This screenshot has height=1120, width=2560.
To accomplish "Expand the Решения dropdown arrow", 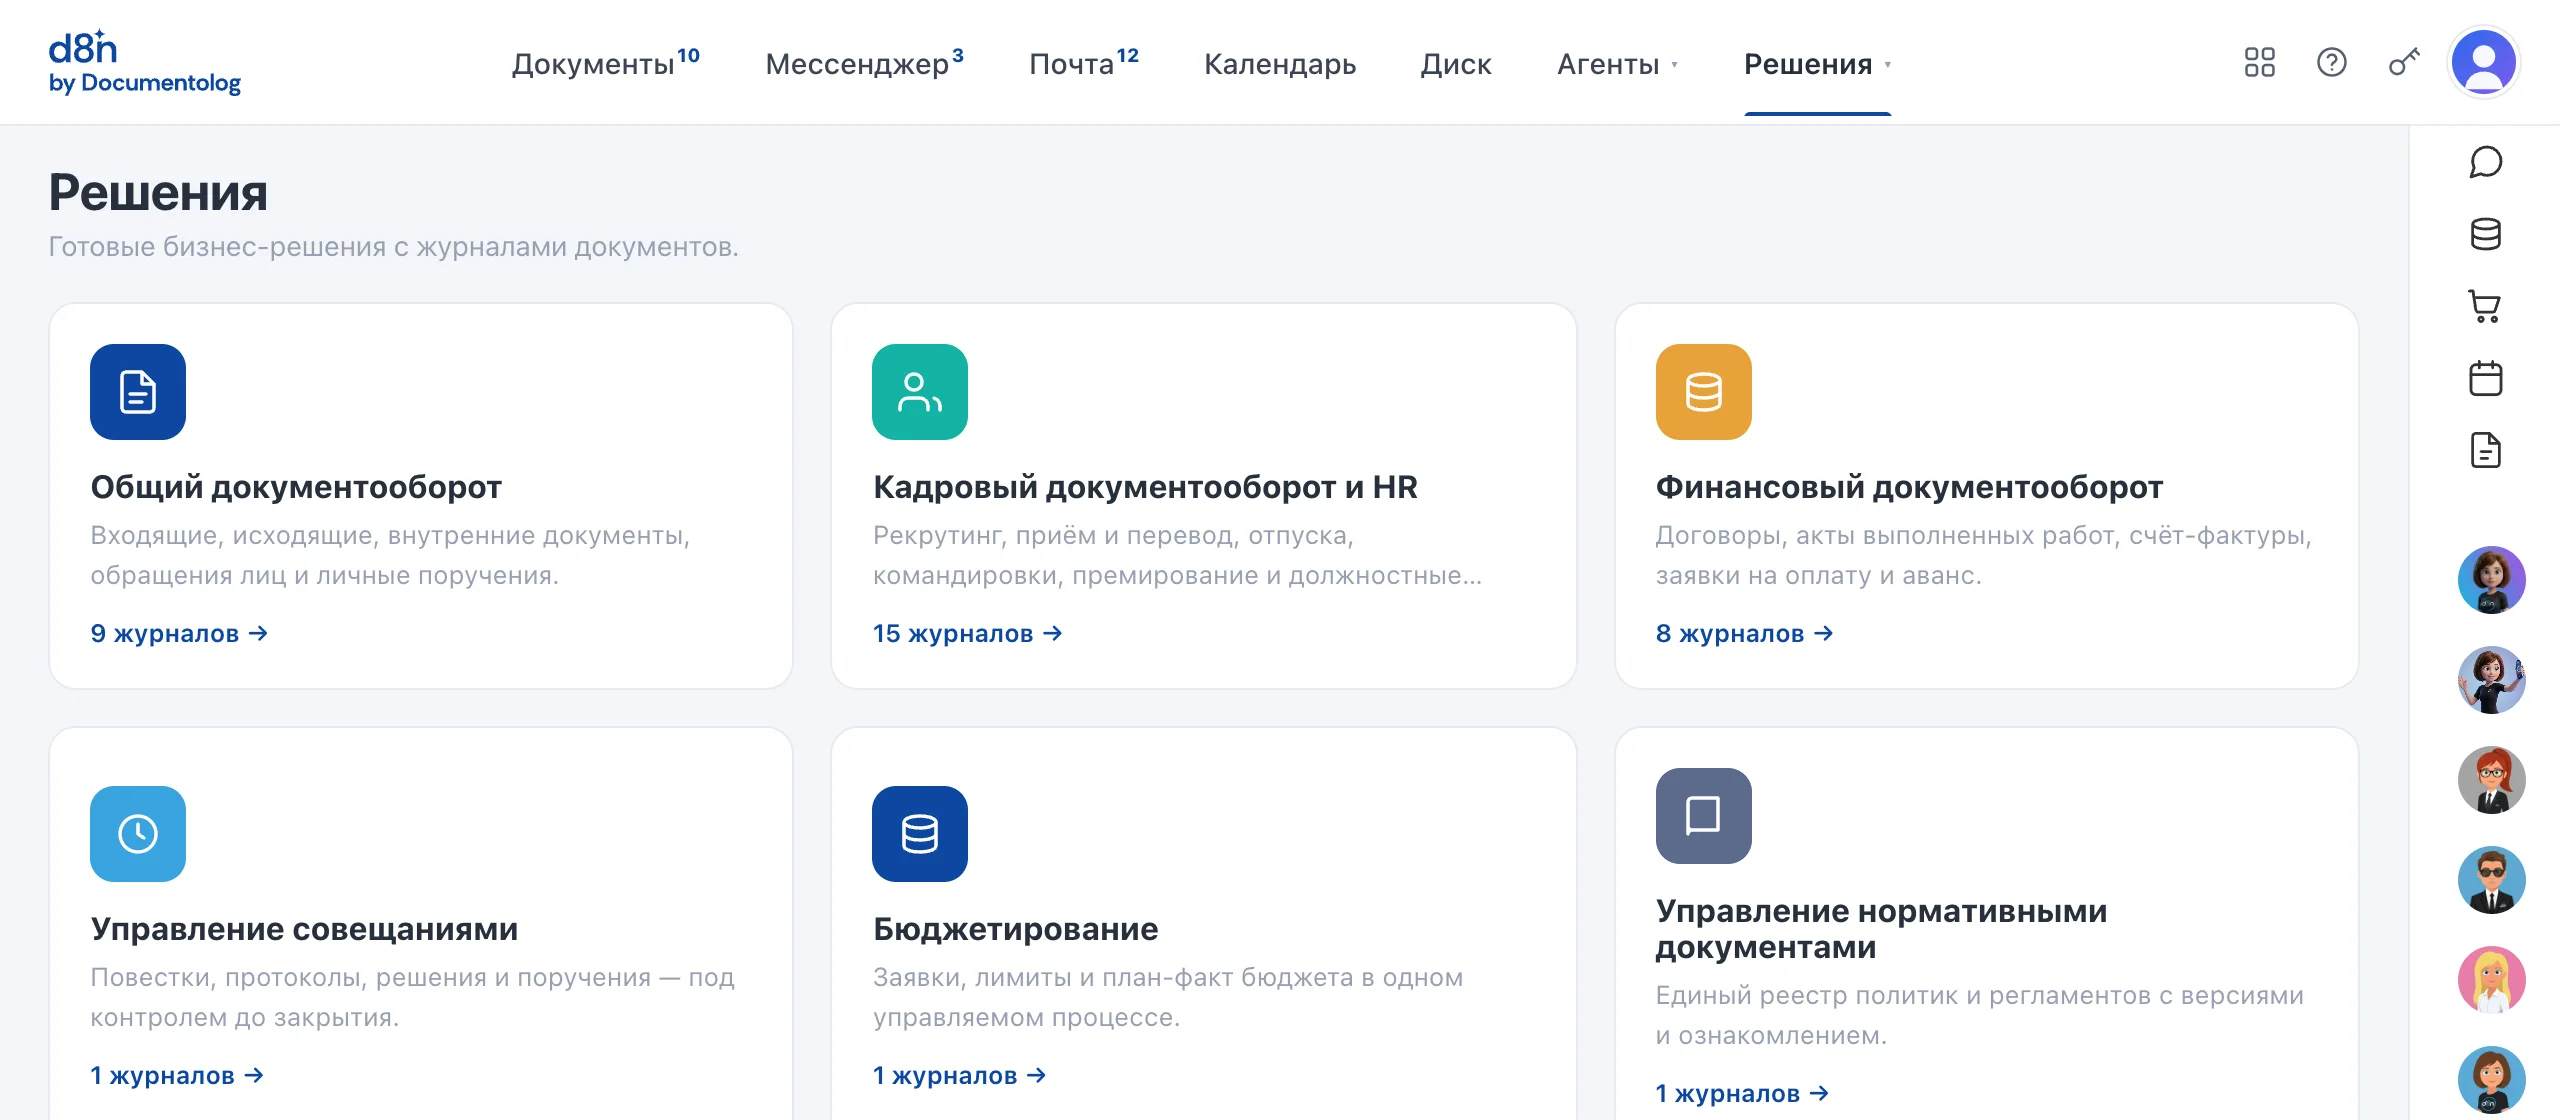I will click(1888, 65).
